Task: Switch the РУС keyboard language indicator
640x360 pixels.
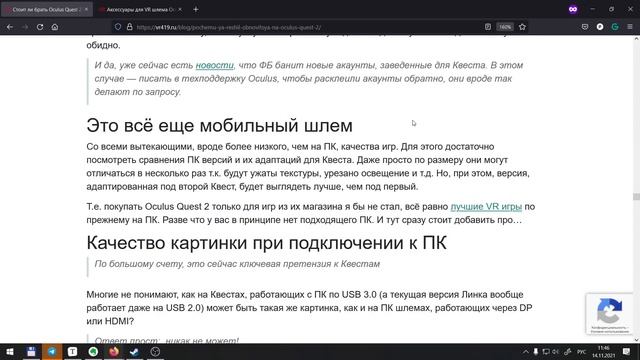Action: tap(582, 352)
